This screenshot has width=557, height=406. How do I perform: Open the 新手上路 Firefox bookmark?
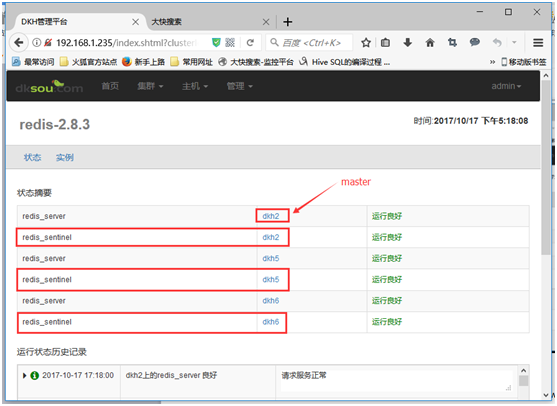coord(144,62)
